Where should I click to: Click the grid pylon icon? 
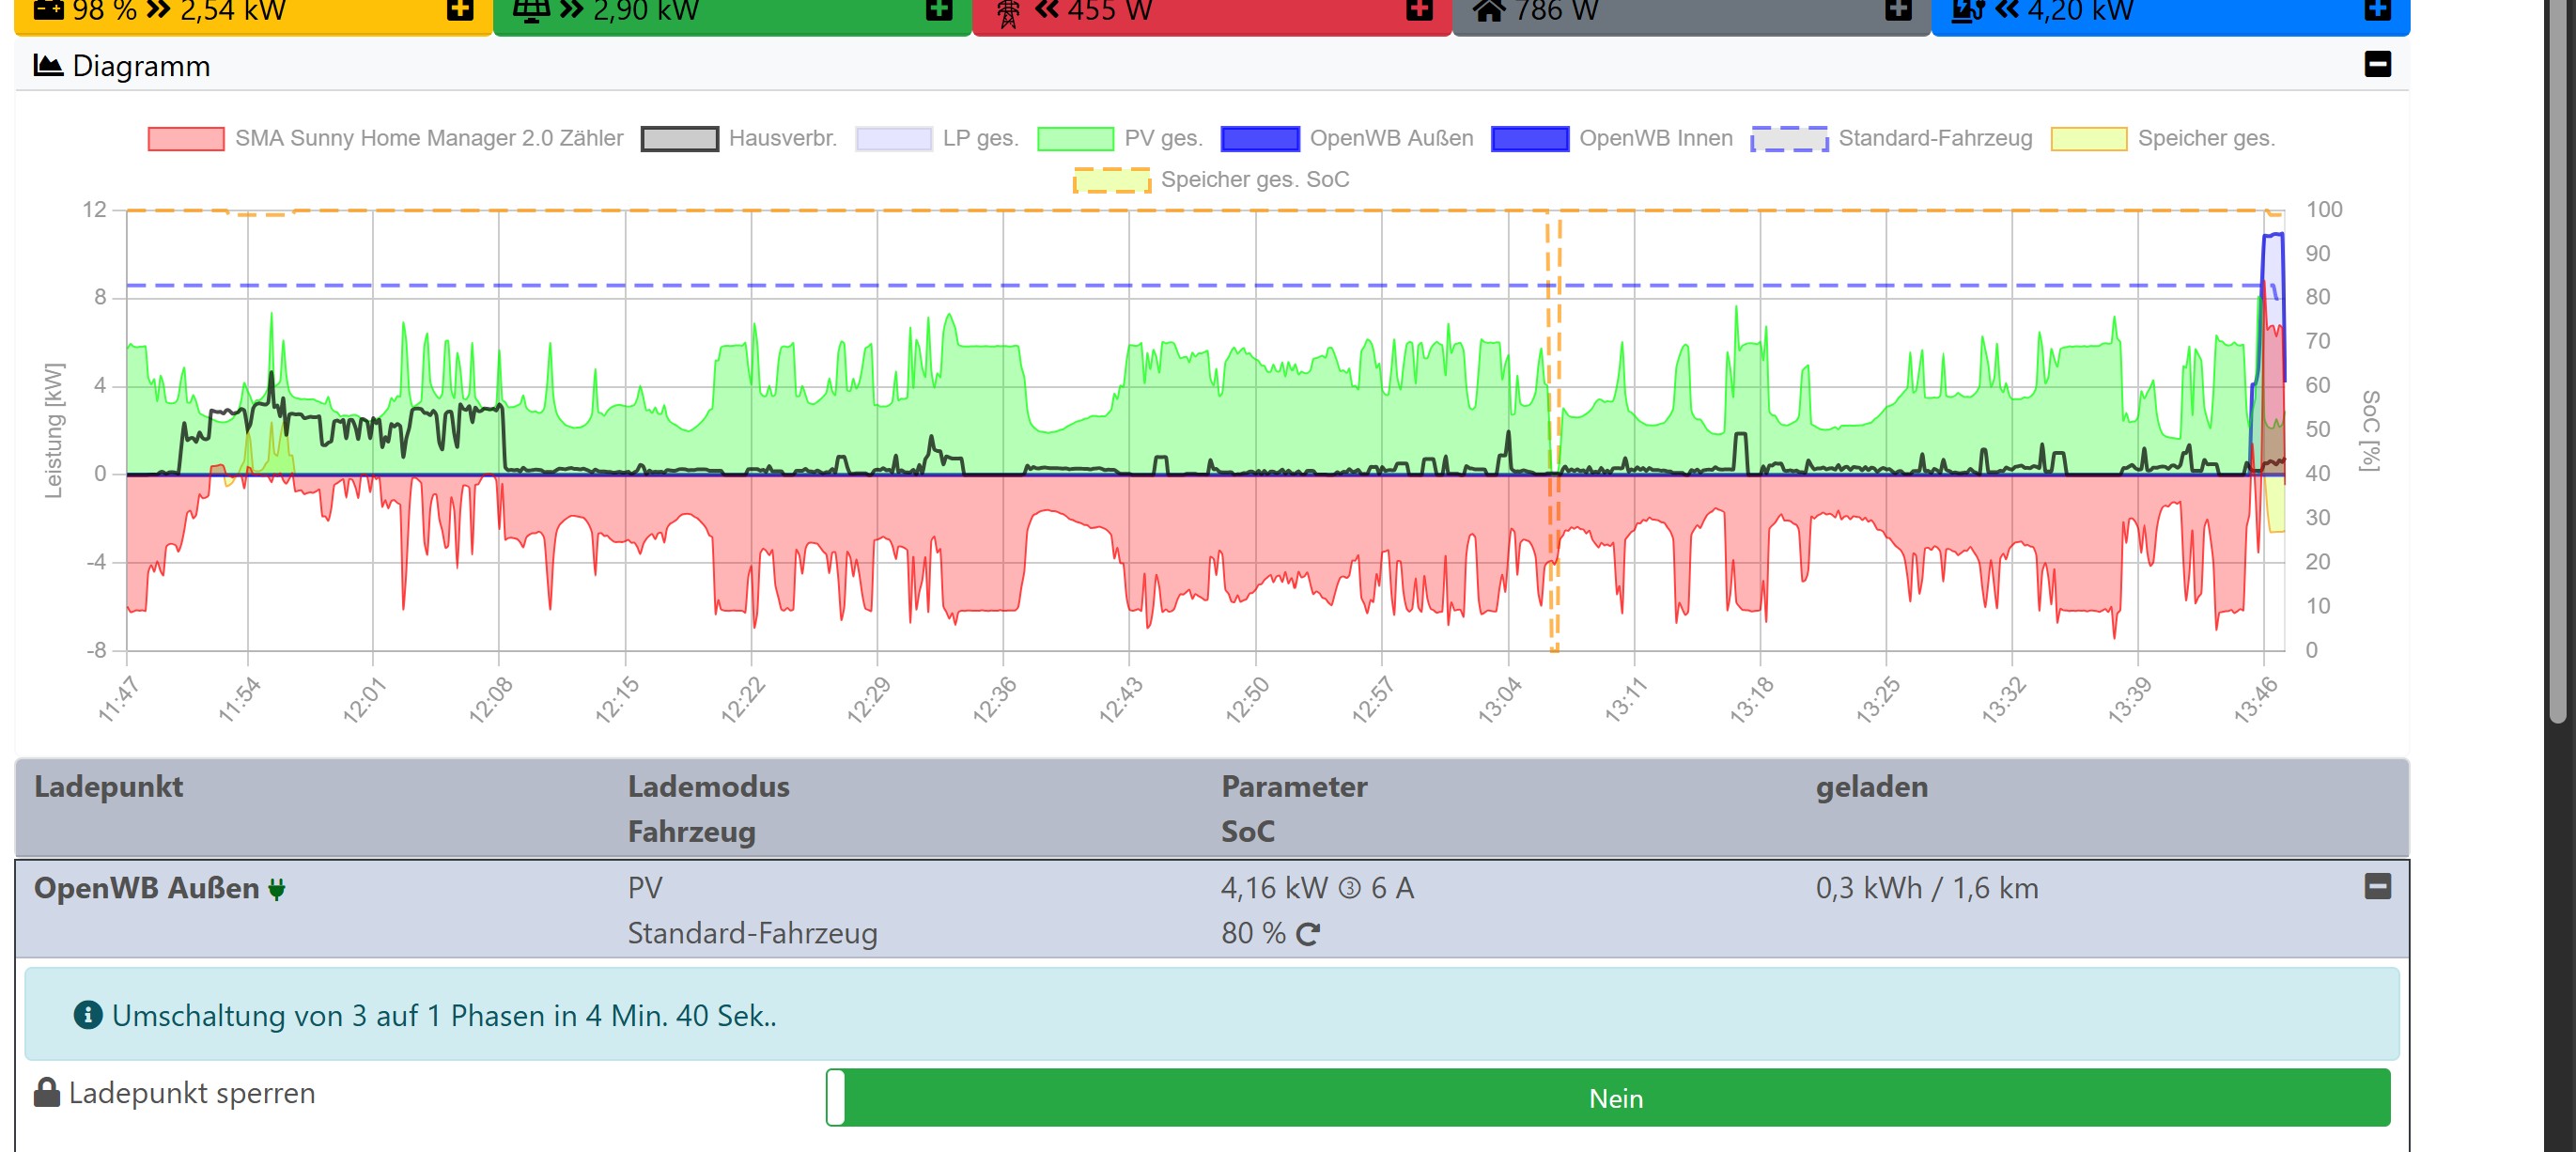[1008, 12]
